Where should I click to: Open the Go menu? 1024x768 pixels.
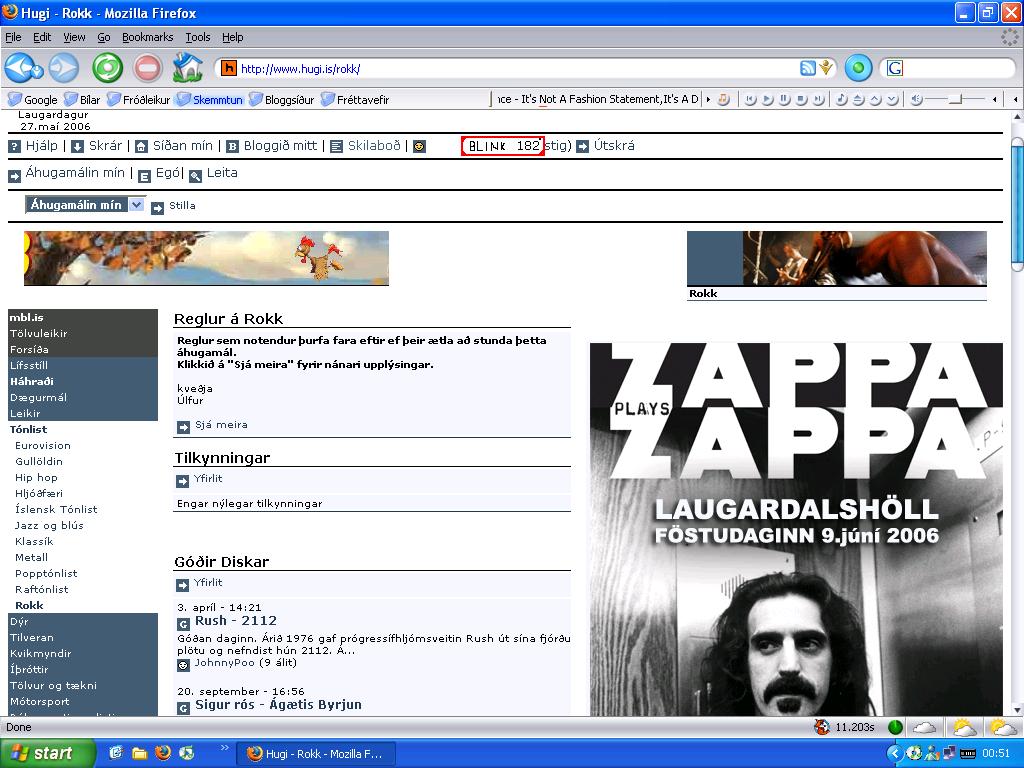[103, 37]
